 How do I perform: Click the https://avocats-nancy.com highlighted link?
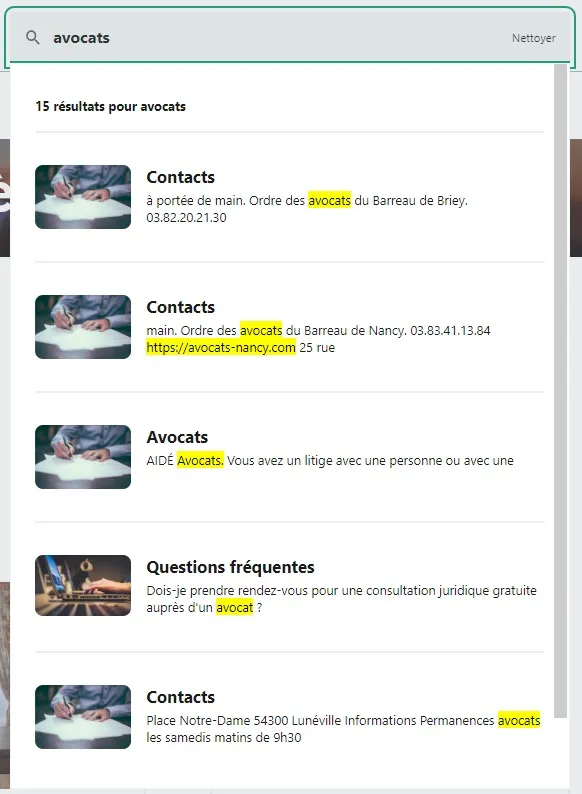coord(221,348)
